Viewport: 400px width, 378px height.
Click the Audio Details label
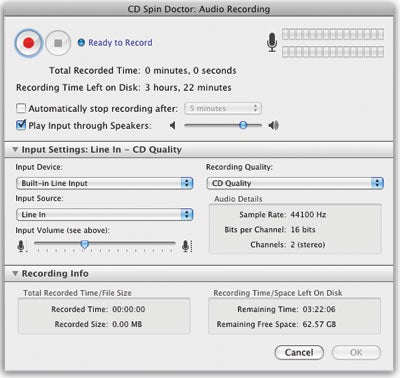pos(238,199)
